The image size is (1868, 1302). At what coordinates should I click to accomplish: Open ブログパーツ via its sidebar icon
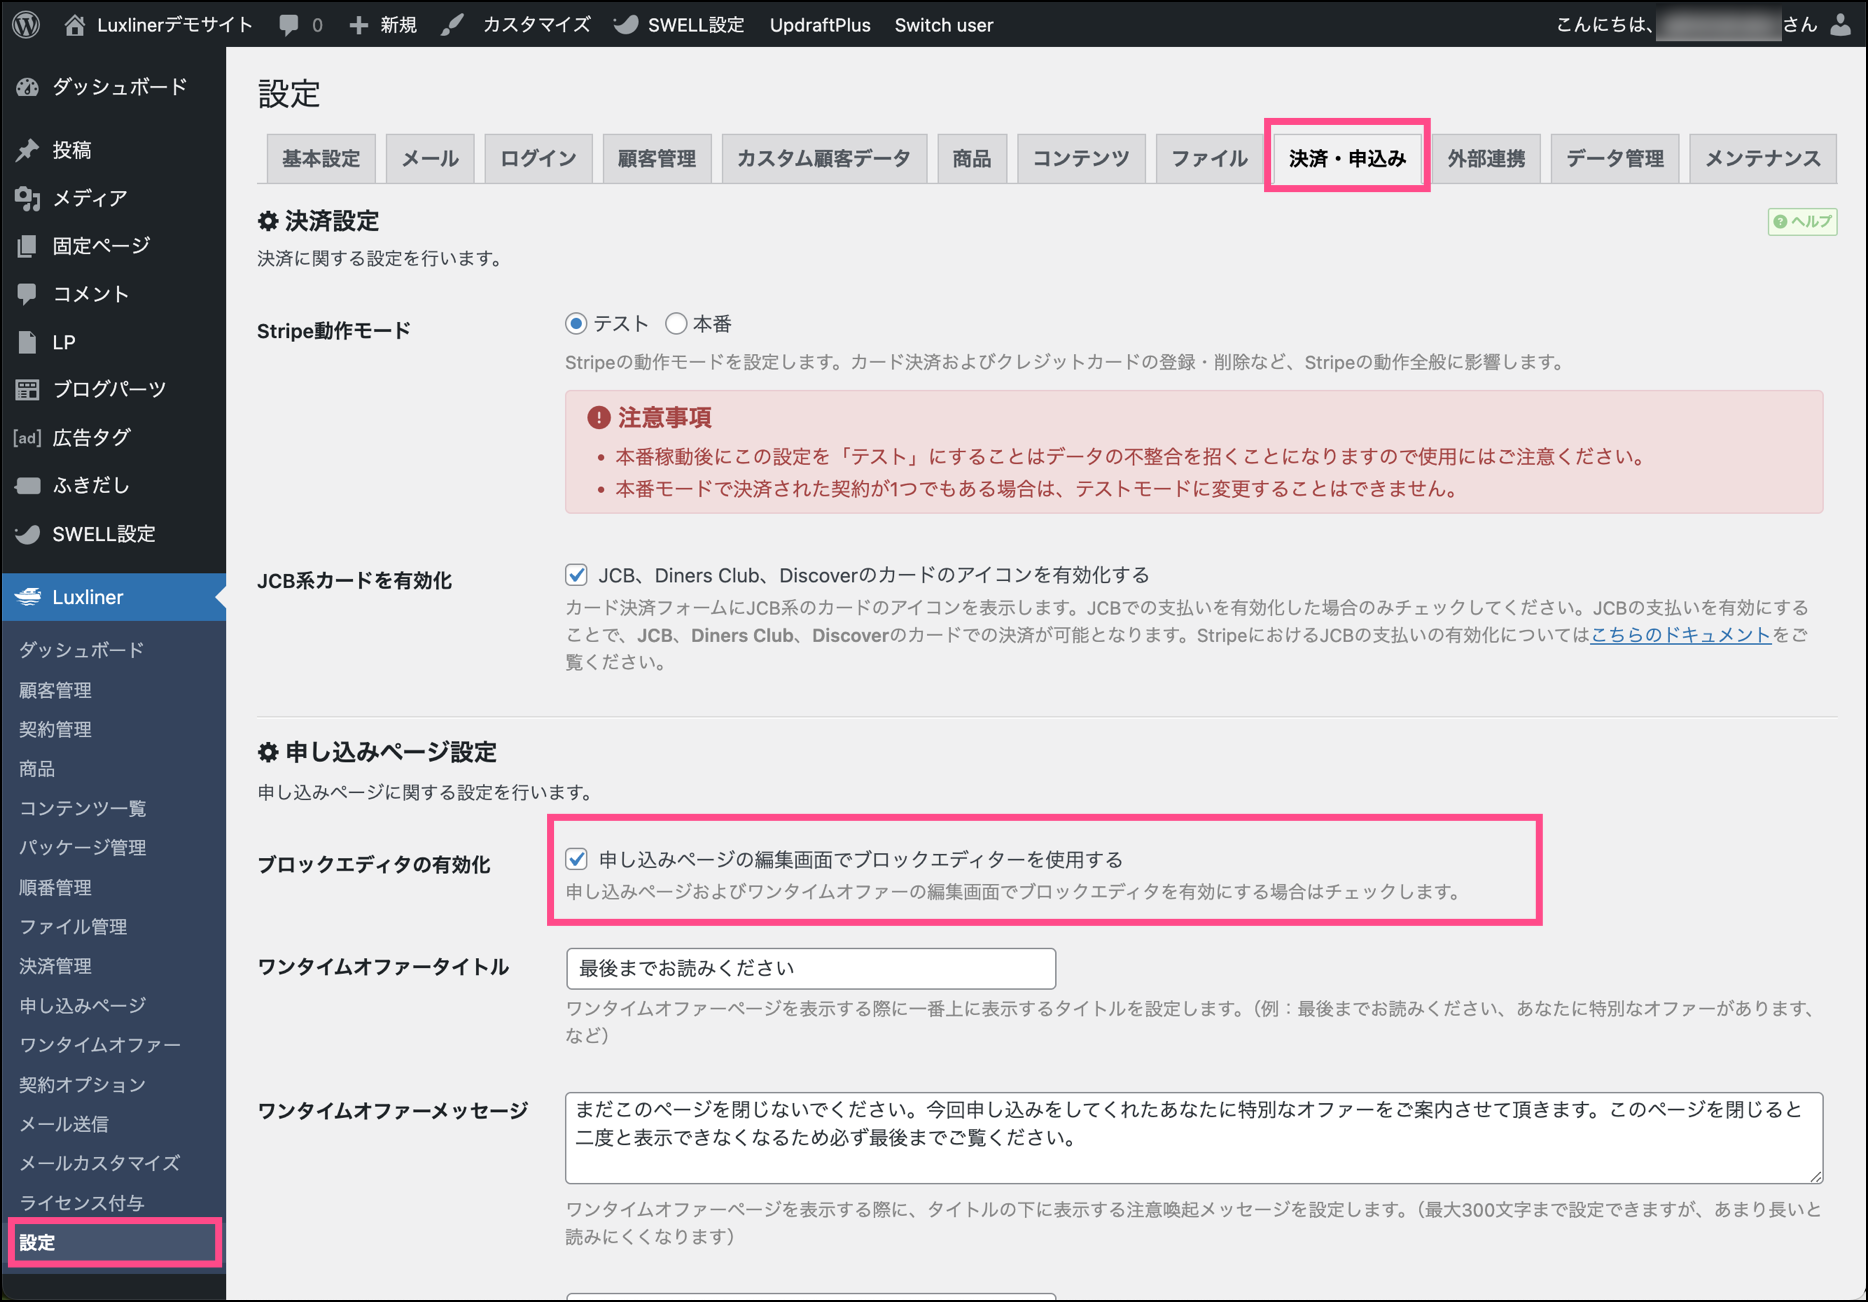coord(27,389)
